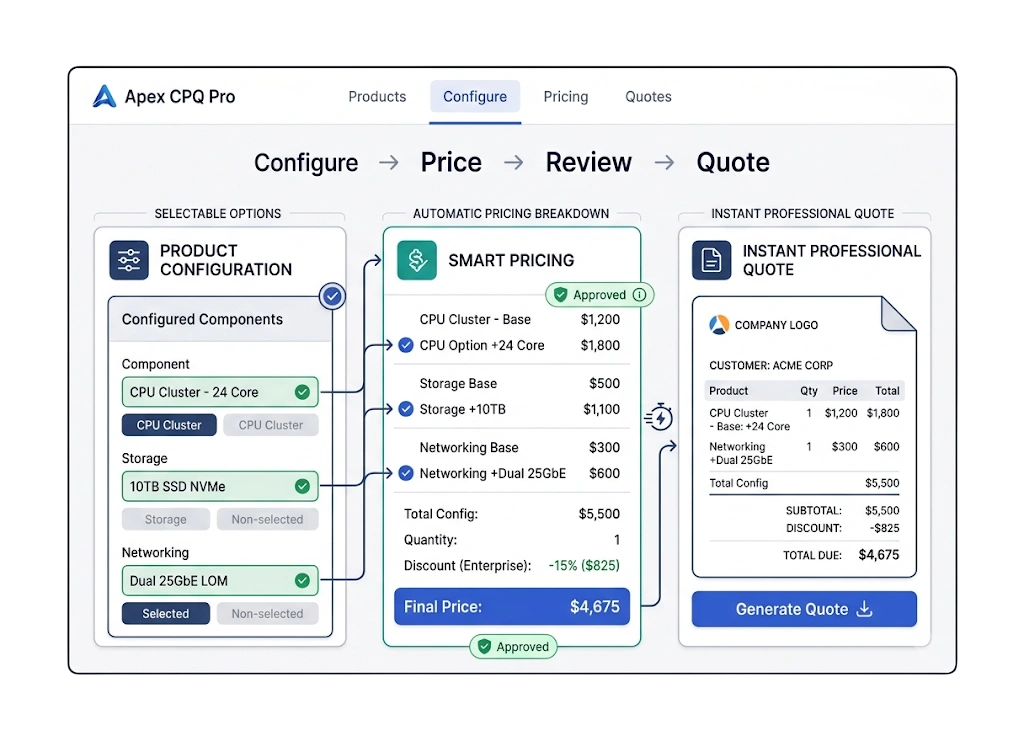The height and width of the screenshot is (741, 1024).
Task: Click the TOTAL DUE $4,675 amount
Action: coord(878,555)
